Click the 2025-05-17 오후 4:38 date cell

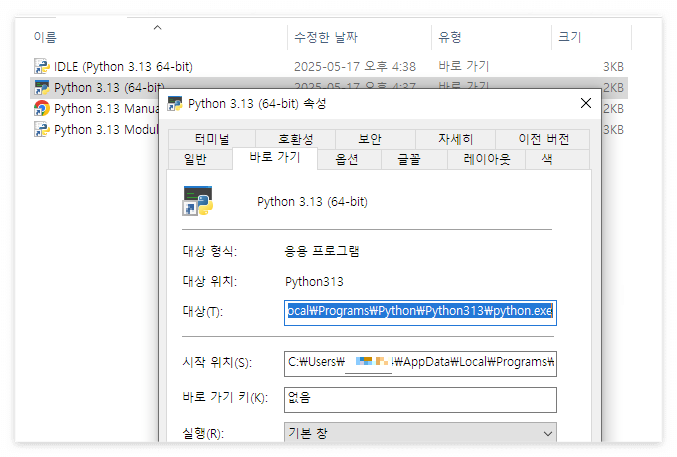(354, 67)
